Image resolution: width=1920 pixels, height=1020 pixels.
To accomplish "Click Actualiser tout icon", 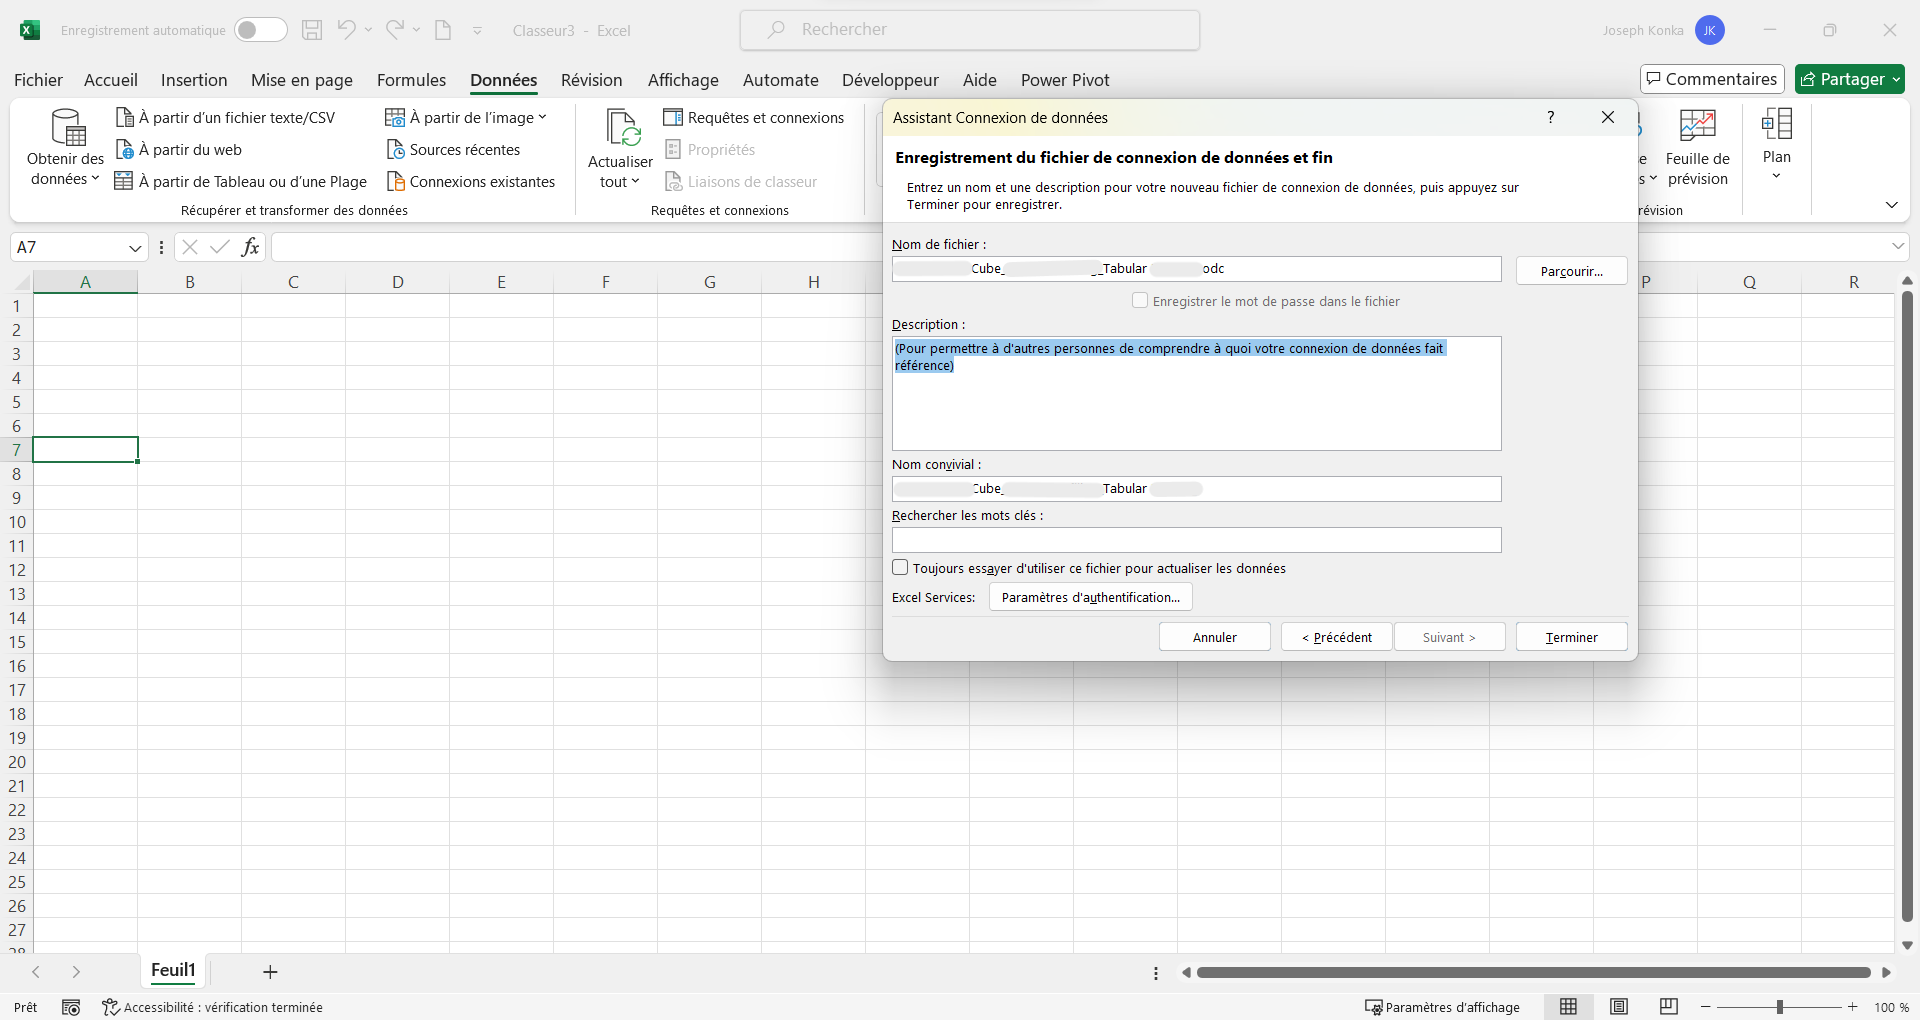I will pos(621,128).
